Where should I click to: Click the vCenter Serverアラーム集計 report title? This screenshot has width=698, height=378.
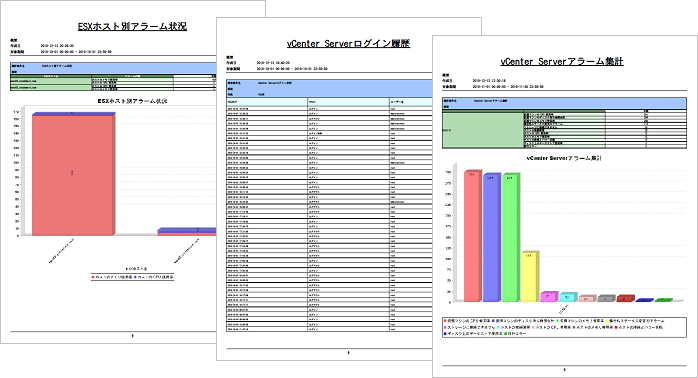click(x=562, y=61)
